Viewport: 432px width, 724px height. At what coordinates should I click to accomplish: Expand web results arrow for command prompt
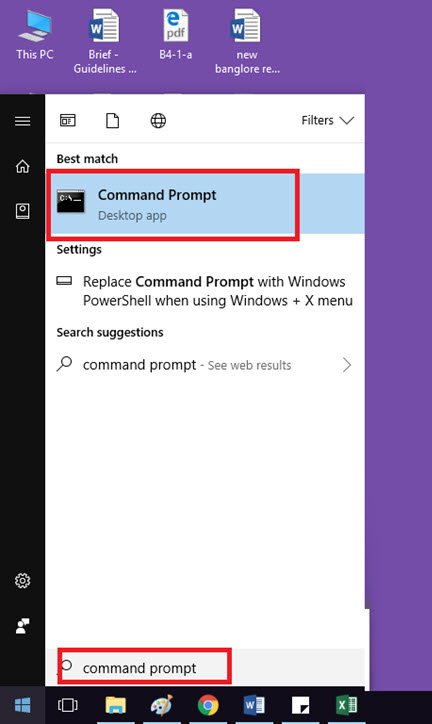[x=347, y=365]
